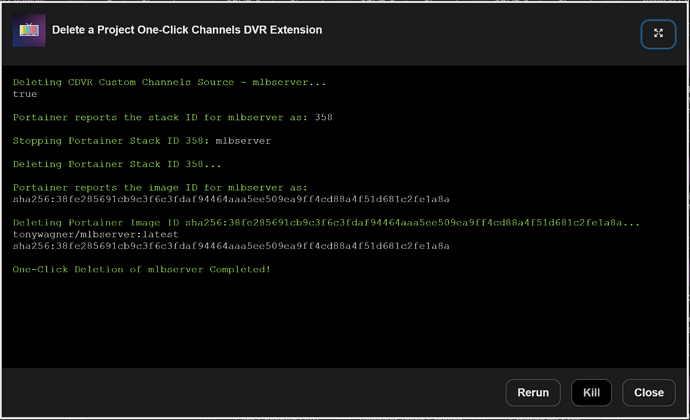The image size is (690, 420).
Task: Click 'tonywagner/mlbserver:latest' output line
Action: click(95, 234)
